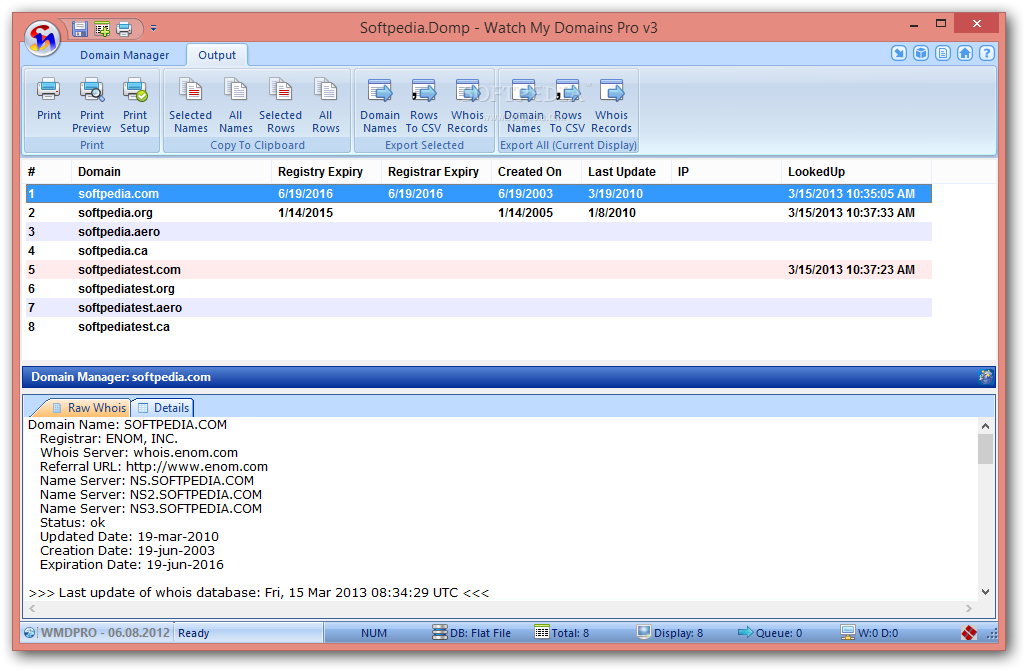Select the softpediatest.ca row
This screenshot has height=671, width=1026.
tap(479, 327)
